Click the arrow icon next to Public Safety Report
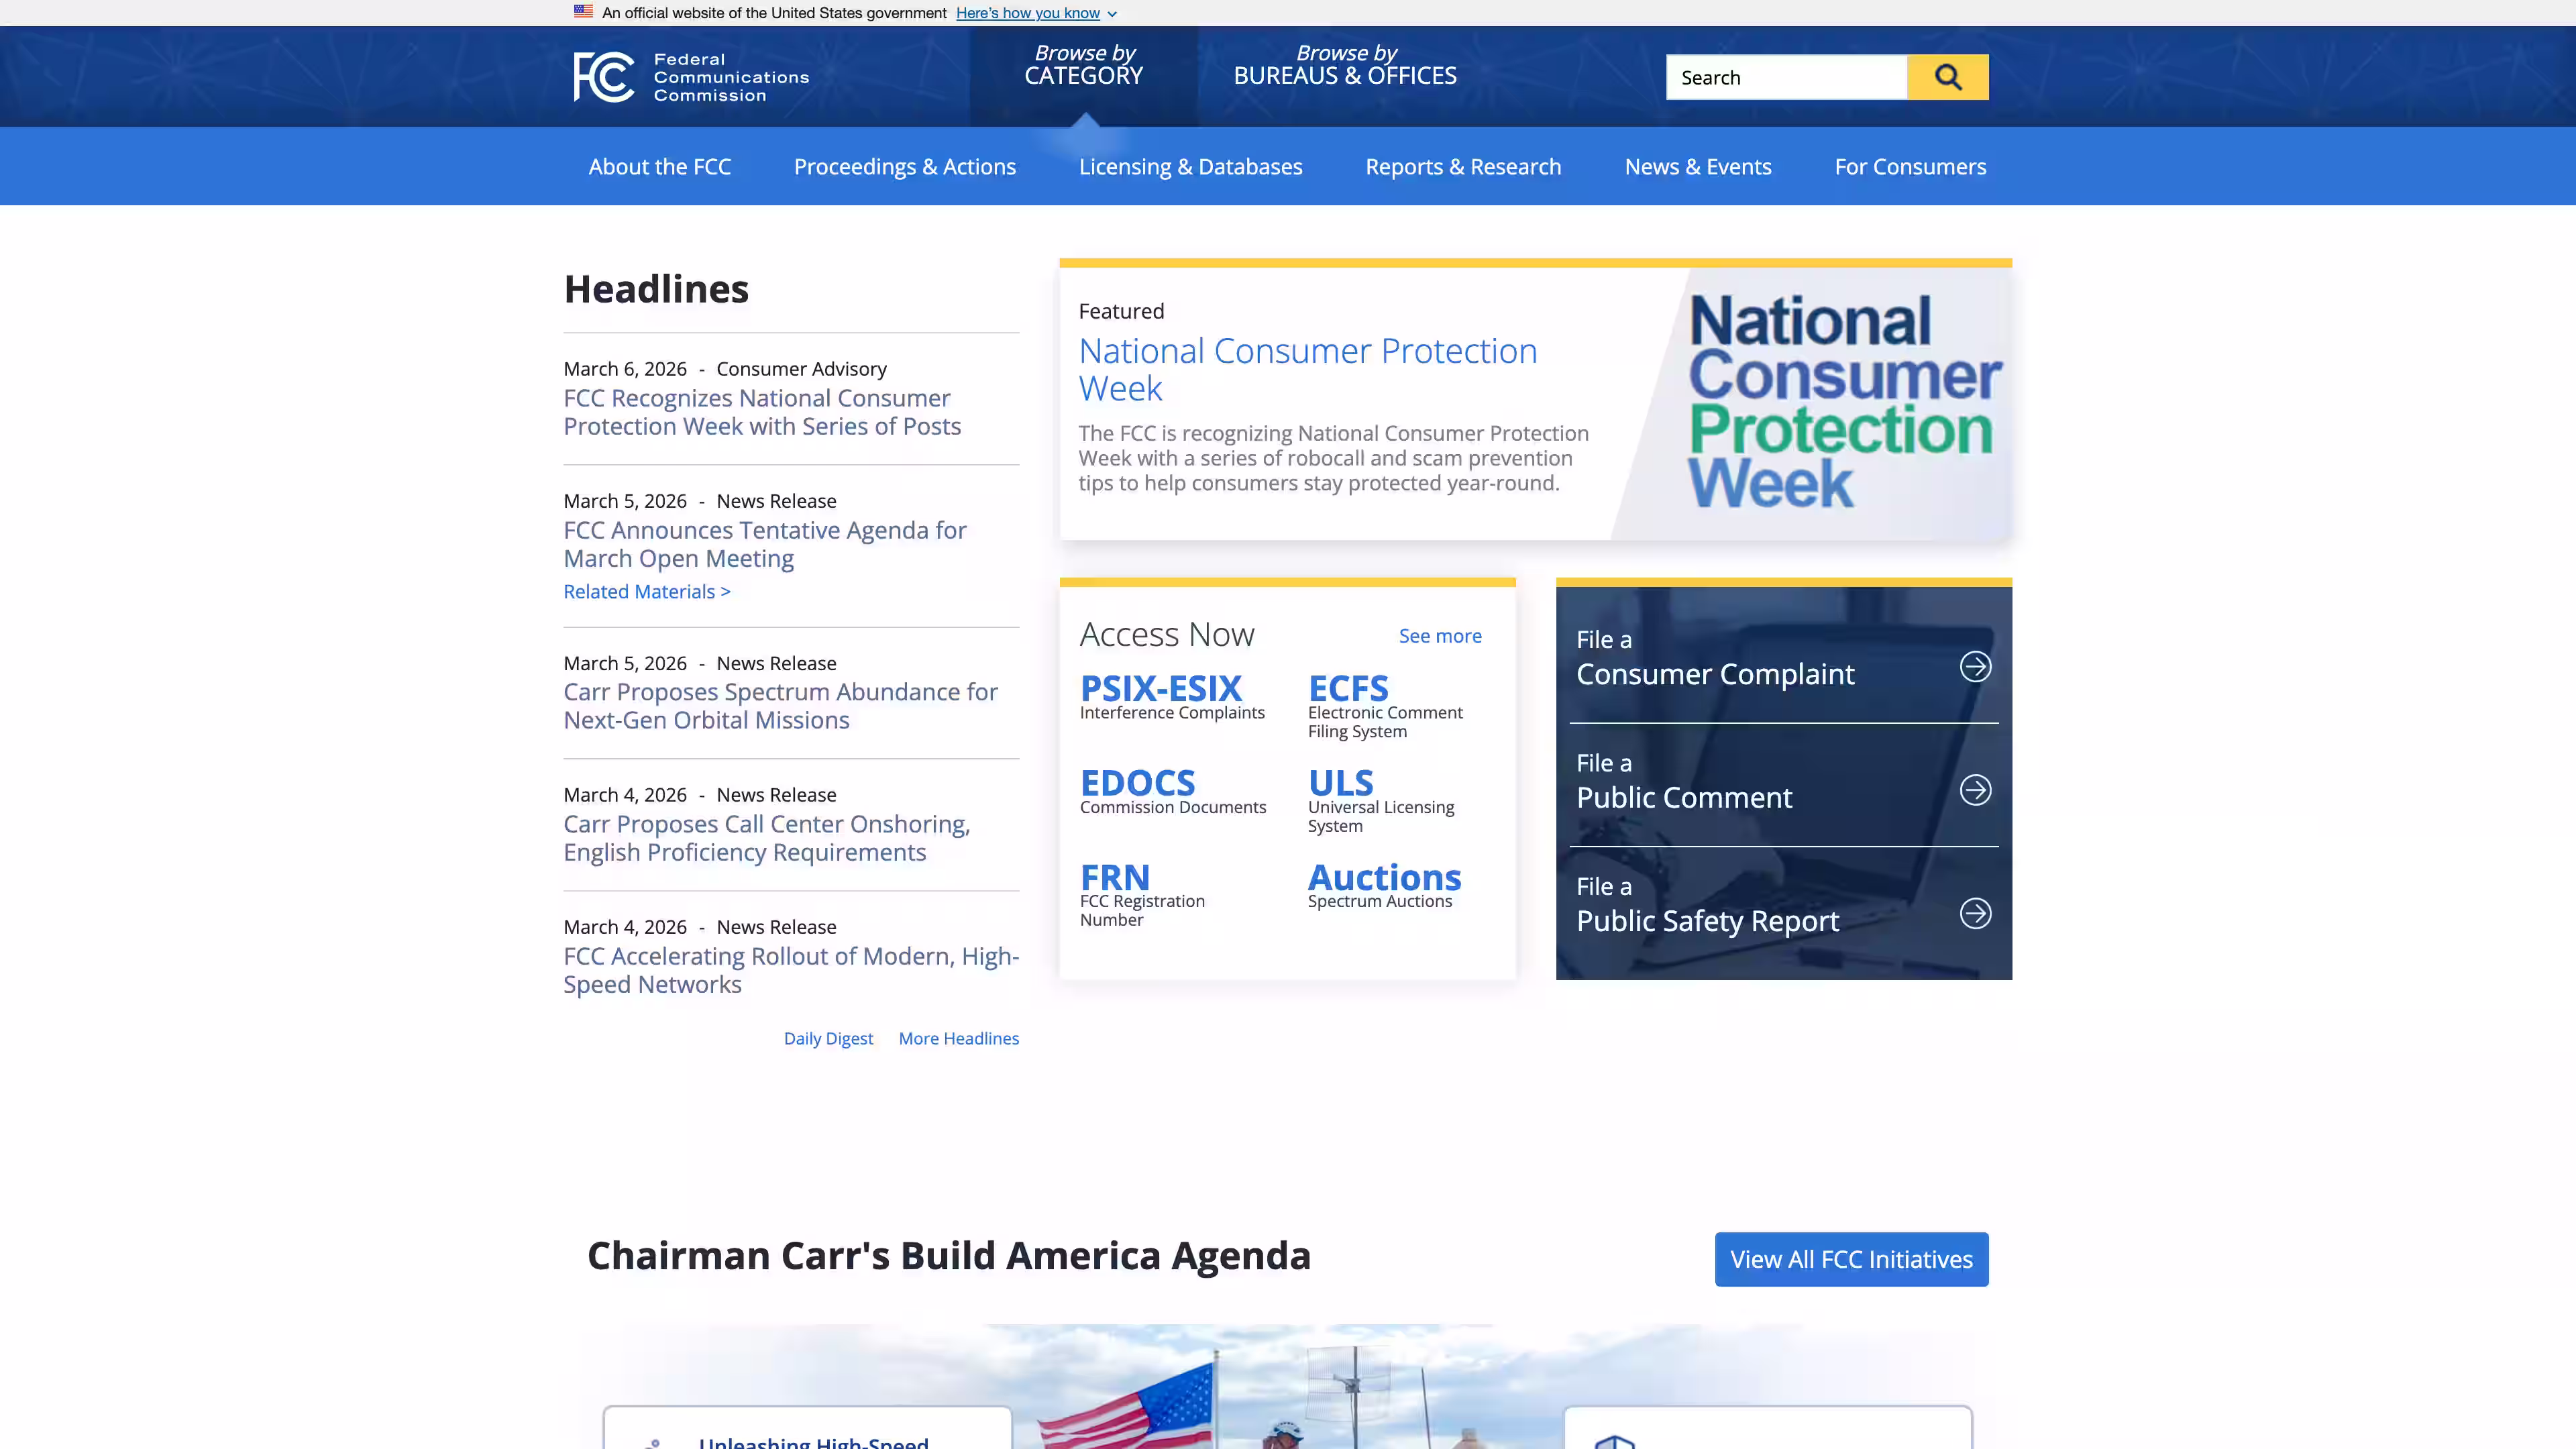Screen dimensions: 2576x1449 [x=1975, y=913]
